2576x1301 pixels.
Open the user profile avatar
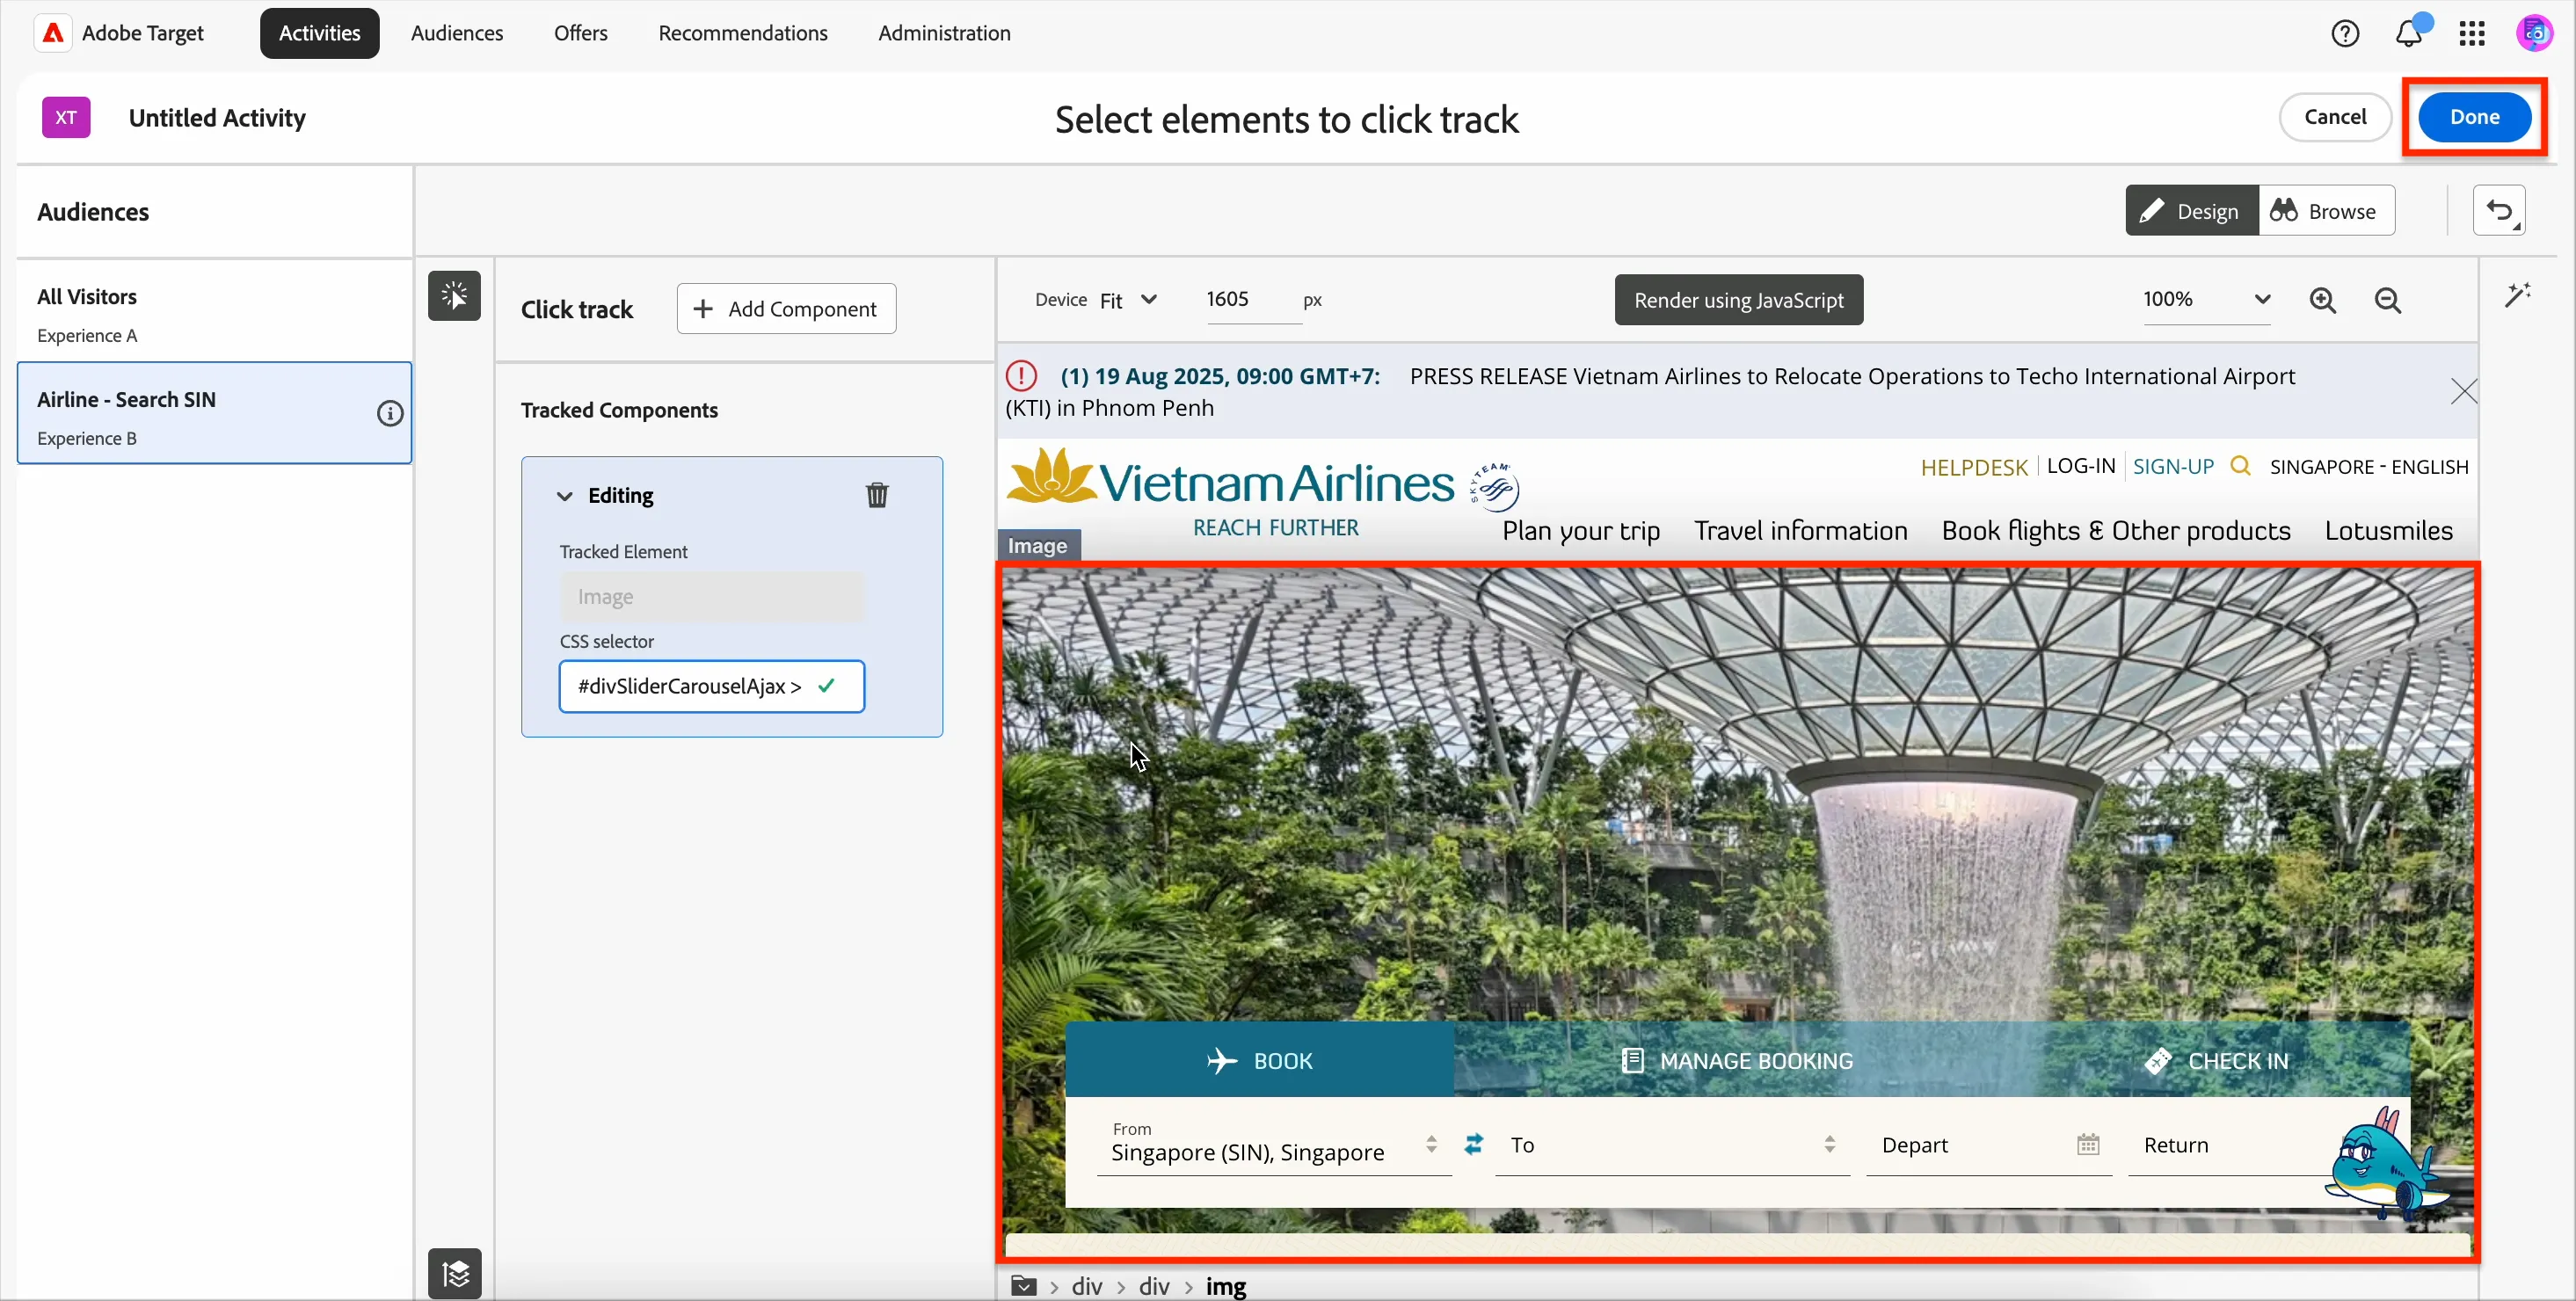(x=2534, y=33)
